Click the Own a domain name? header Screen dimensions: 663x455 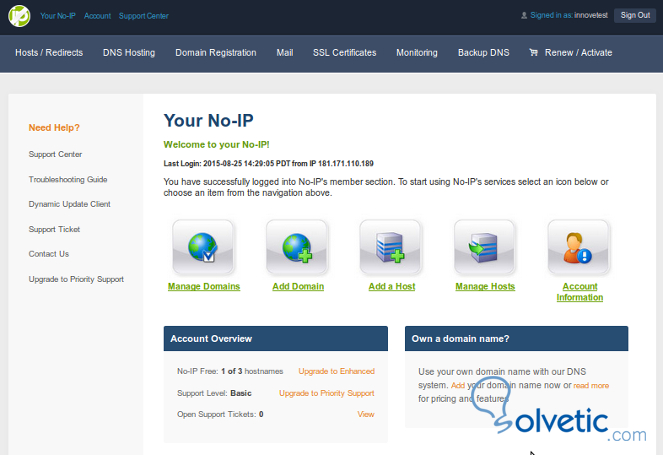[516, 339]
